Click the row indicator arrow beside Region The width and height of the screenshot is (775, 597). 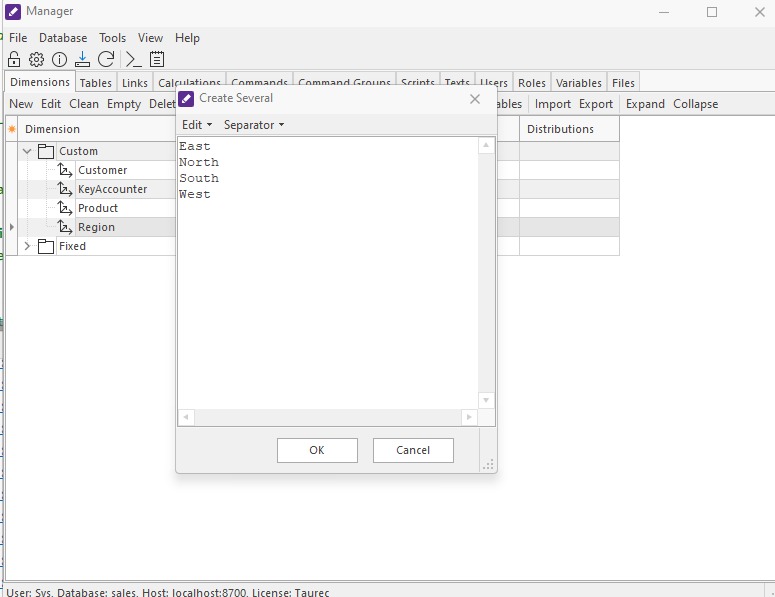click(12, 227)
